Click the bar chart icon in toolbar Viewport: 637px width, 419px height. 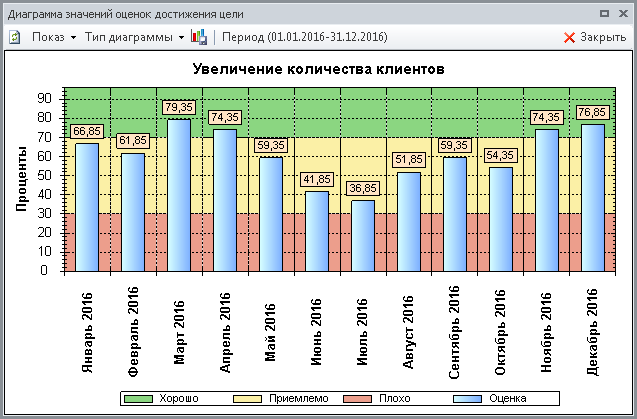pos(200,37)
